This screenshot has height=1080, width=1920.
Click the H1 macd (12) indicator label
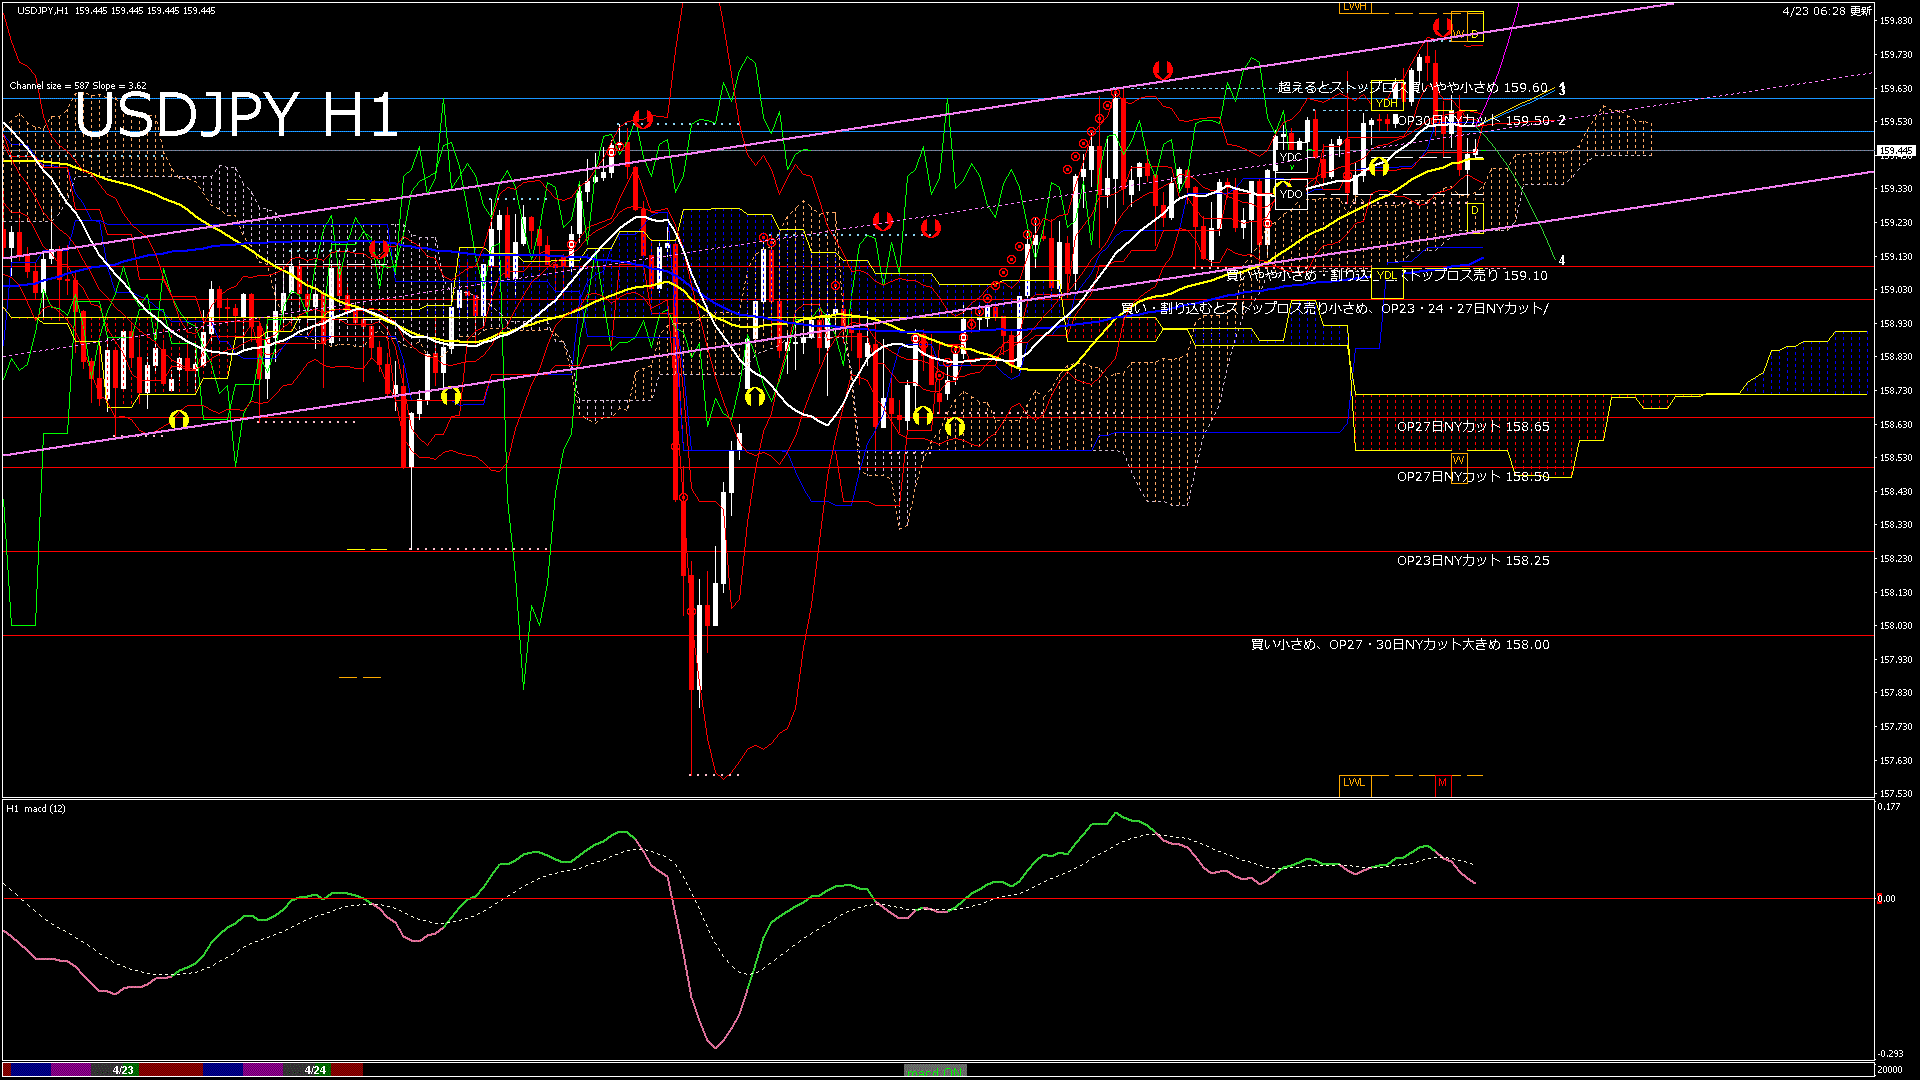click(36, 808)
